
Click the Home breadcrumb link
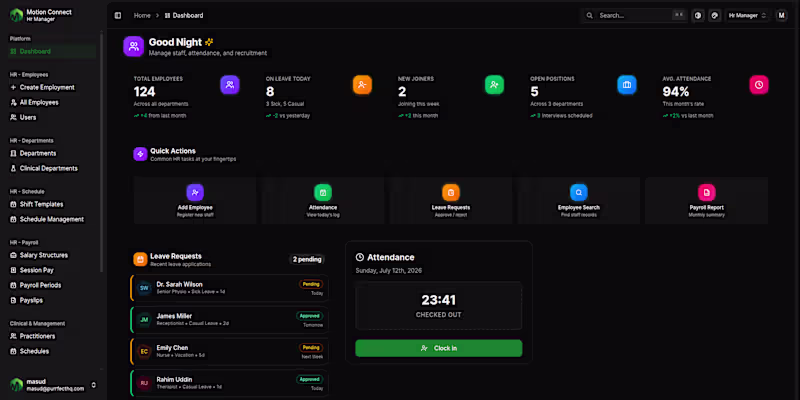pyautogui.click(x=142, y=15)
